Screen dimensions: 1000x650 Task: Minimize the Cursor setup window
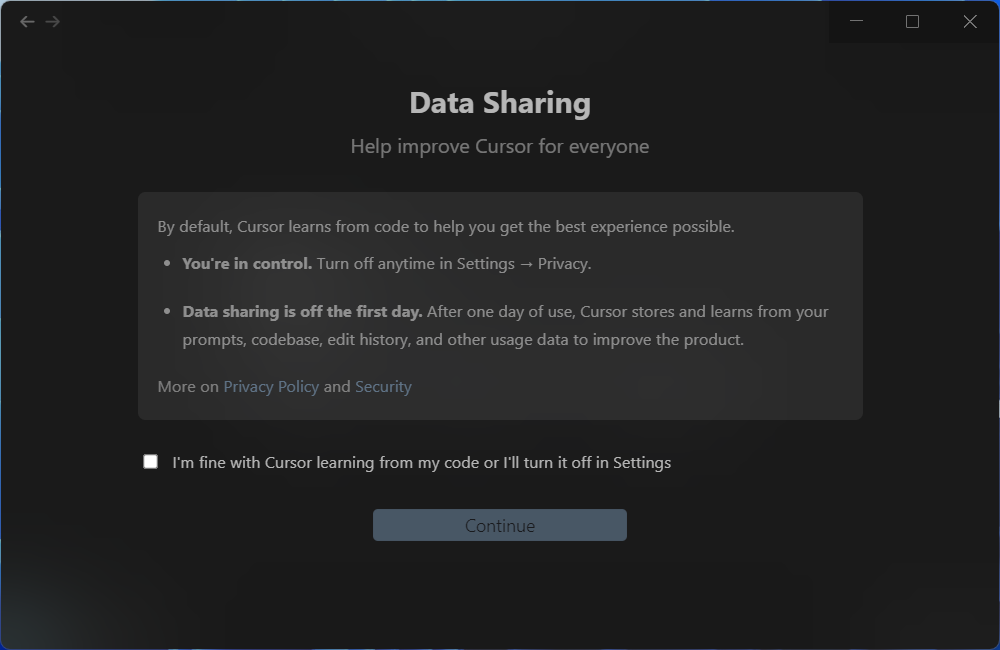[857, 21]
